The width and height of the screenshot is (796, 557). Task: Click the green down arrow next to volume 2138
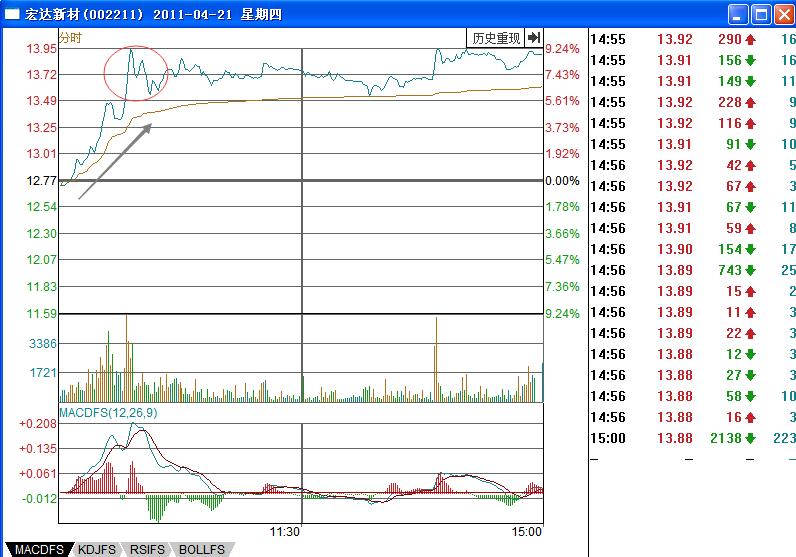(x=750, y=438)
